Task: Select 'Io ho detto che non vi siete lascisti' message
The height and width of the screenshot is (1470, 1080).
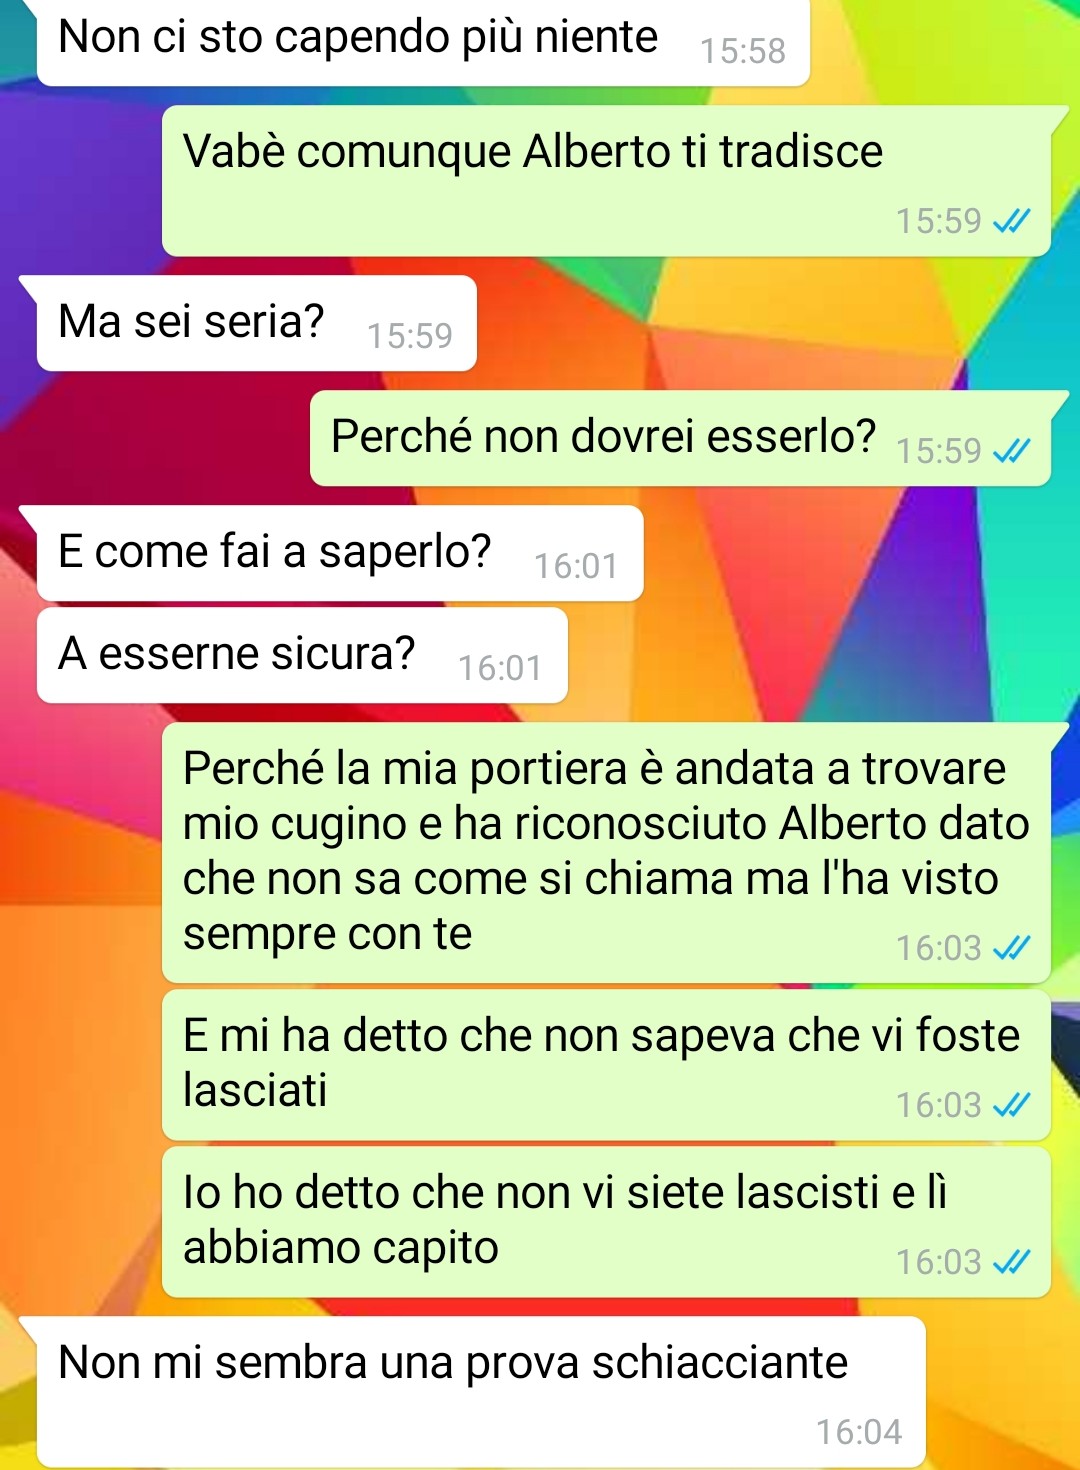Action: click(606, 1222)
